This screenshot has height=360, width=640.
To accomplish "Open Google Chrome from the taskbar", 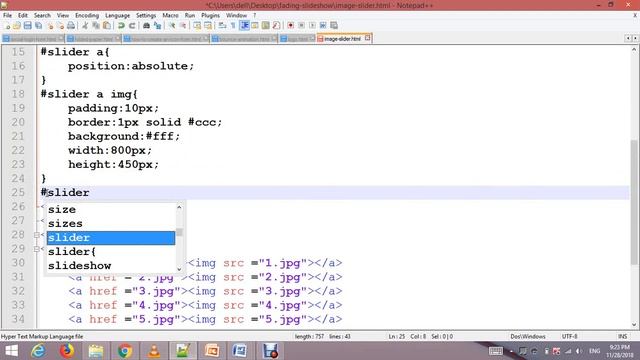I will (x=125, y=351).
